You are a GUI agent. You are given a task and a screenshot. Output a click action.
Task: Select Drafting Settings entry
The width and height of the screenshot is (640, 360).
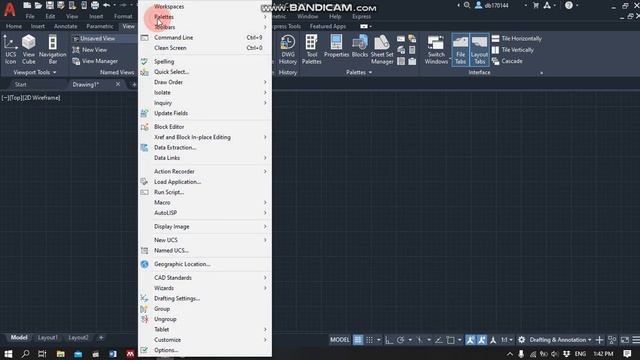coord(205,298)
